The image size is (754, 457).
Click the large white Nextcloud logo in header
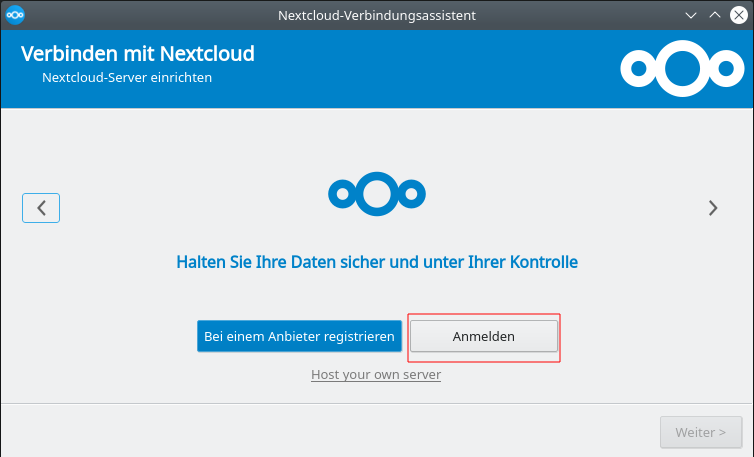[x=682, y=68]
